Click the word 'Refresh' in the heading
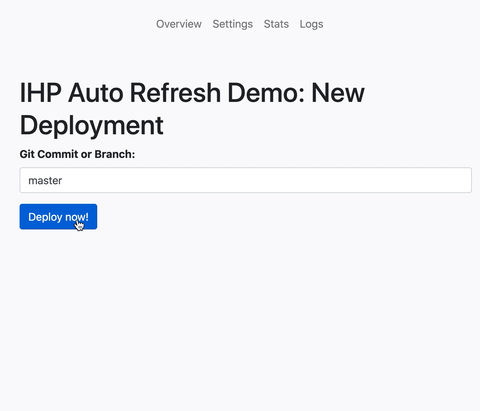 click(x=175, y=92)
